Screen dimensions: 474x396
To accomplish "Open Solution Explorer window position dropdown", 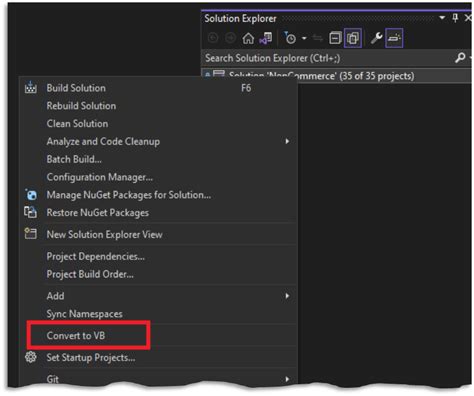I will click(442, 18).
